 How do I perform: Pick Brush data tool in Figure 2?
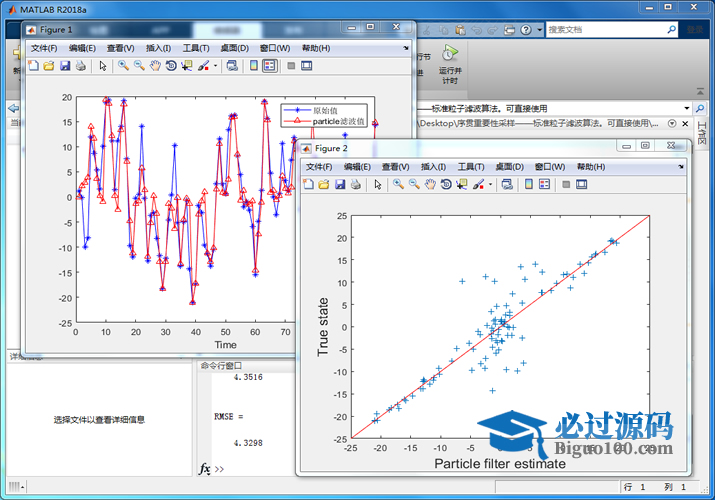(478, 184)
